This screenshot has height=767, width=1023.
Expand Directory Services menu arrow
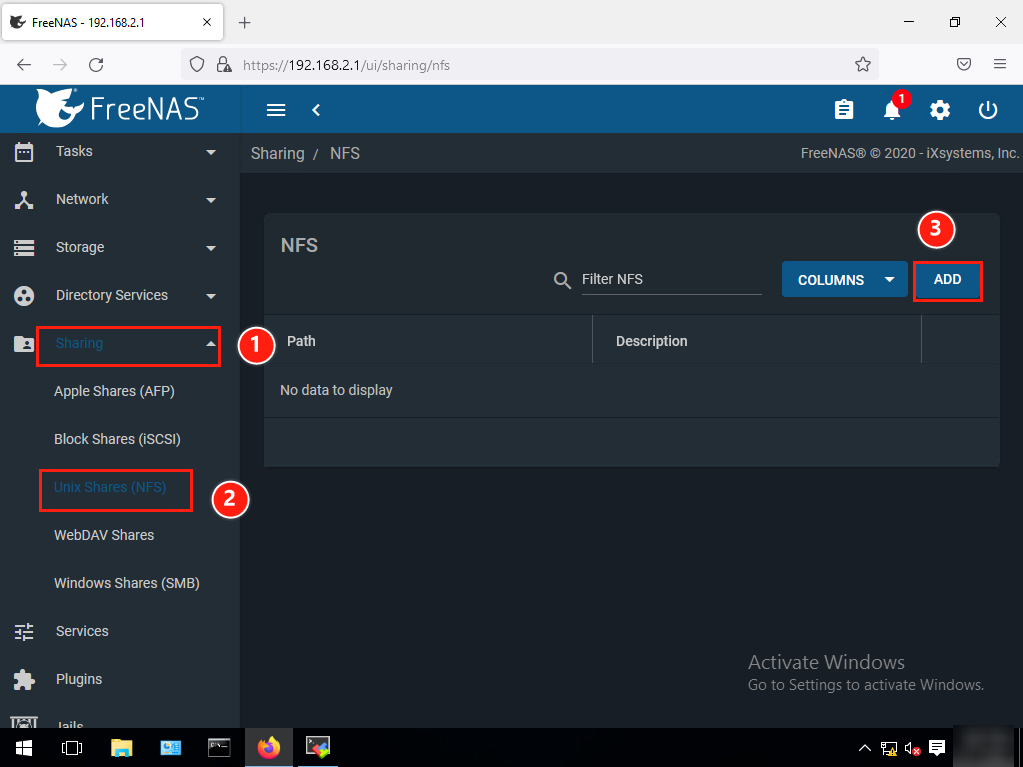(x=211, y=296)
